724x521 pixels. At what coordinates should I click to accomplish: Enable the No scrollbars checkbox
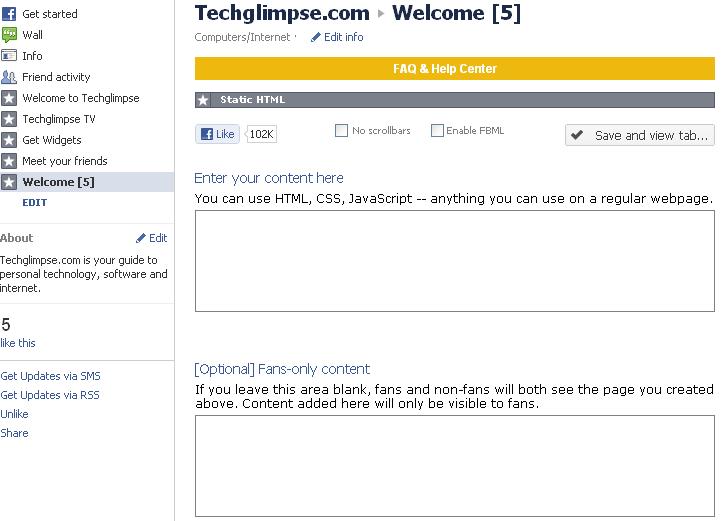341,131
